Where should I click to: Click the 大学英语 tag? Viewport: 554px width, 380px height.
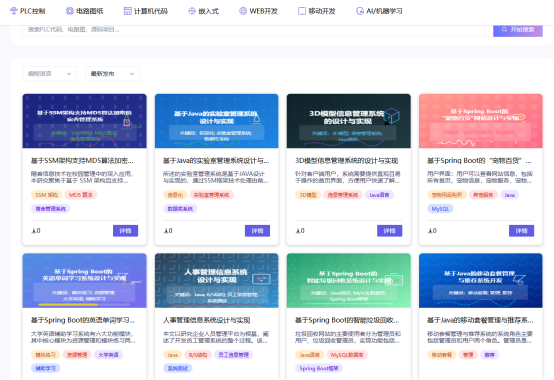[x=108, y=355]
